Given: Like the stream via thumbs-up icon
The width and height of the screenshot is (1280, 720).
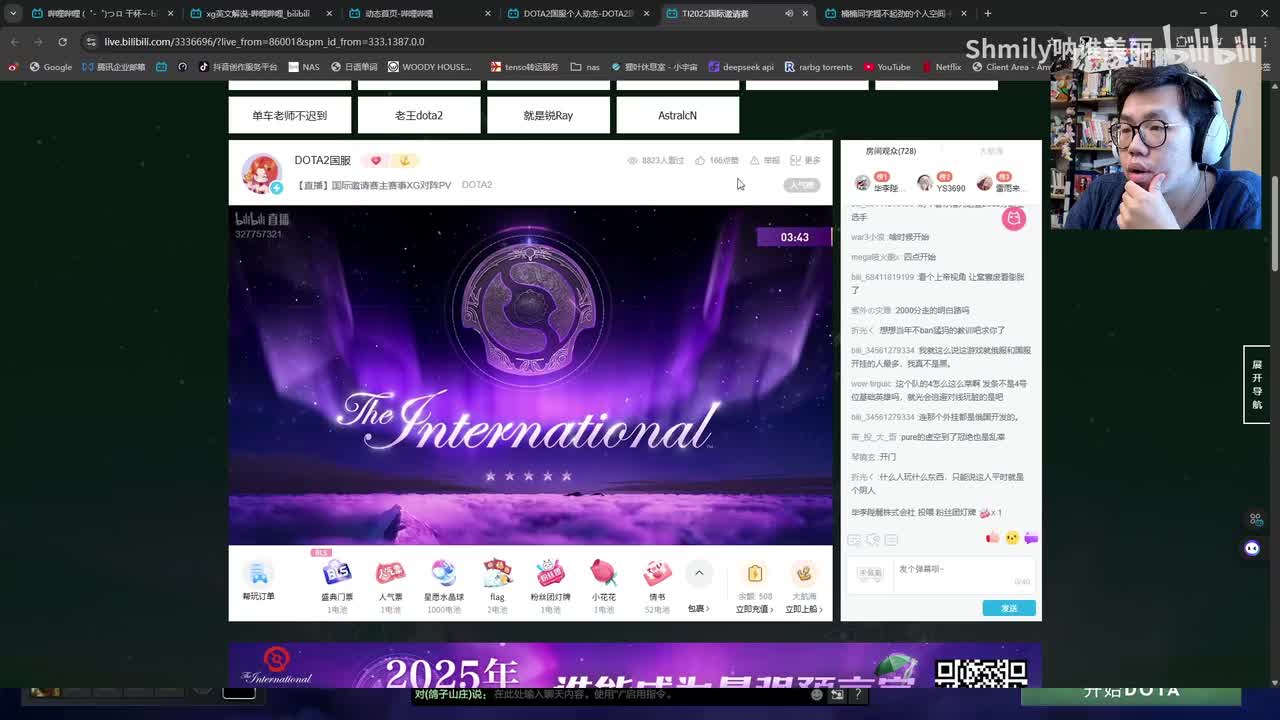Looking at the screenshot, I should click(700, 160).
